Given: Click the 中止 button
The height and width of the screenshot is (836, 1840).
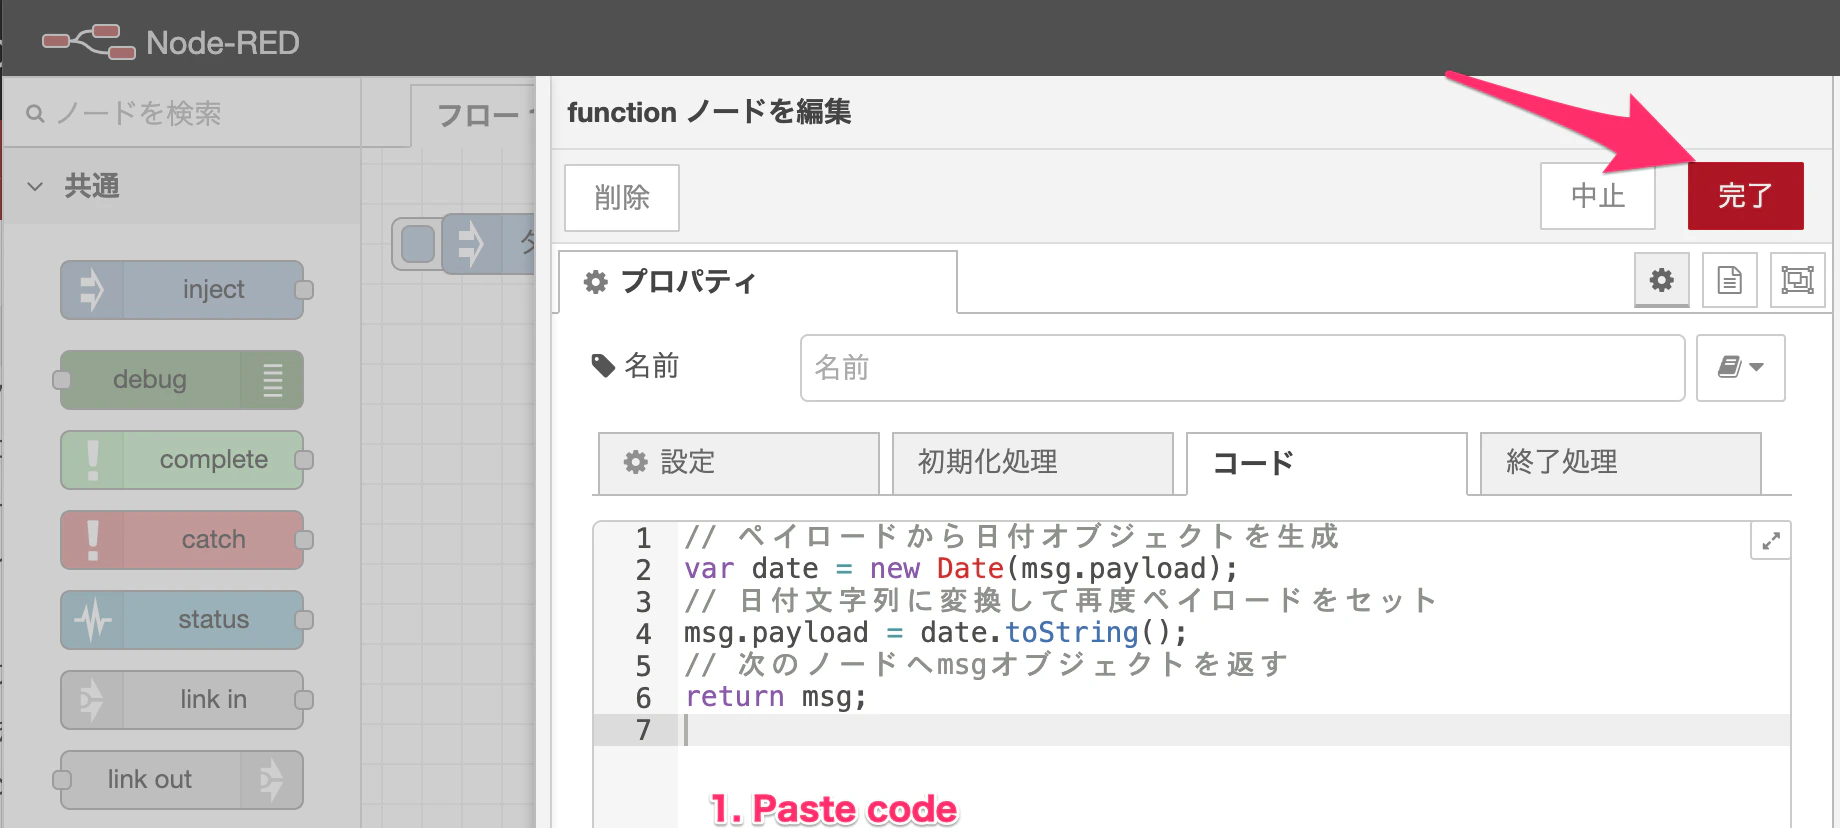Looking at the screenshot, I should [1597, 196].
